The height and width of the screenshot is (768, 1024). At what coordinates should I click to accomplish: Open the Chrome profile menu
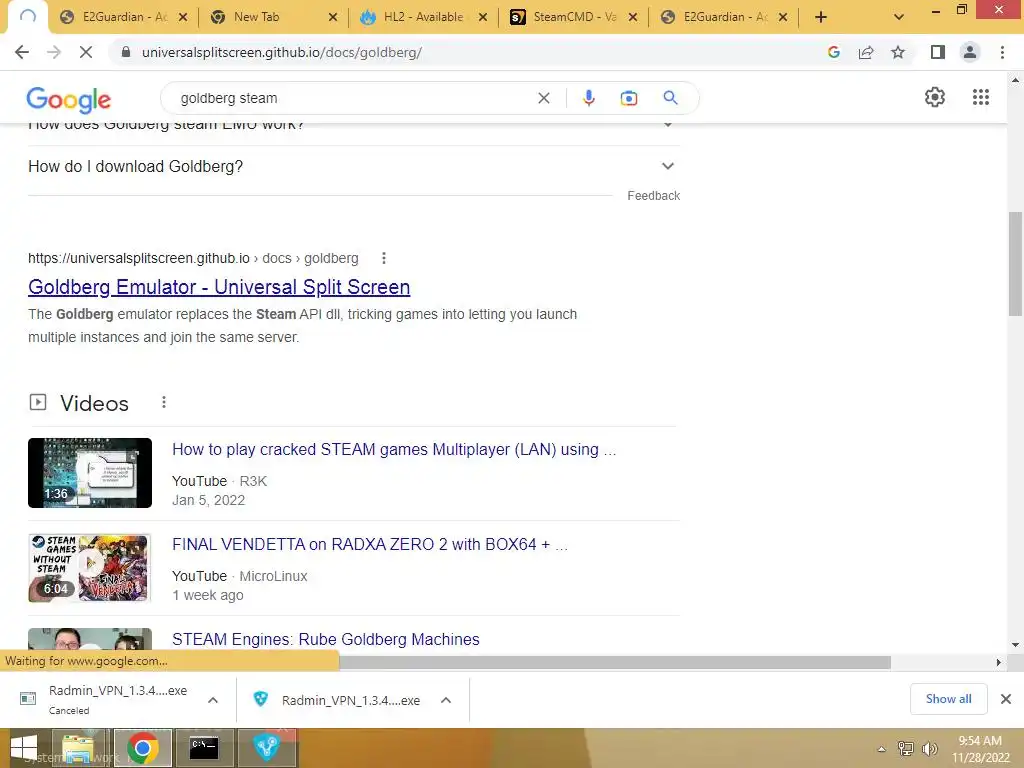(x=970, y=52)
